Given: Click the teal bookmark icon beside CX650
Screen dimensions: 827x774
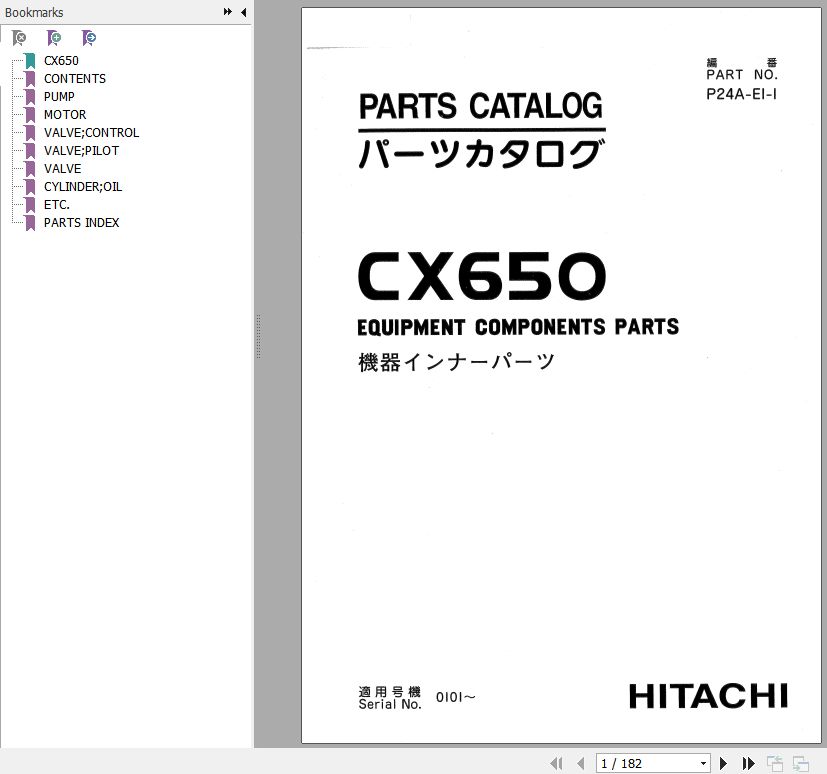Looking at the screenshot, I should click(31, 61).
